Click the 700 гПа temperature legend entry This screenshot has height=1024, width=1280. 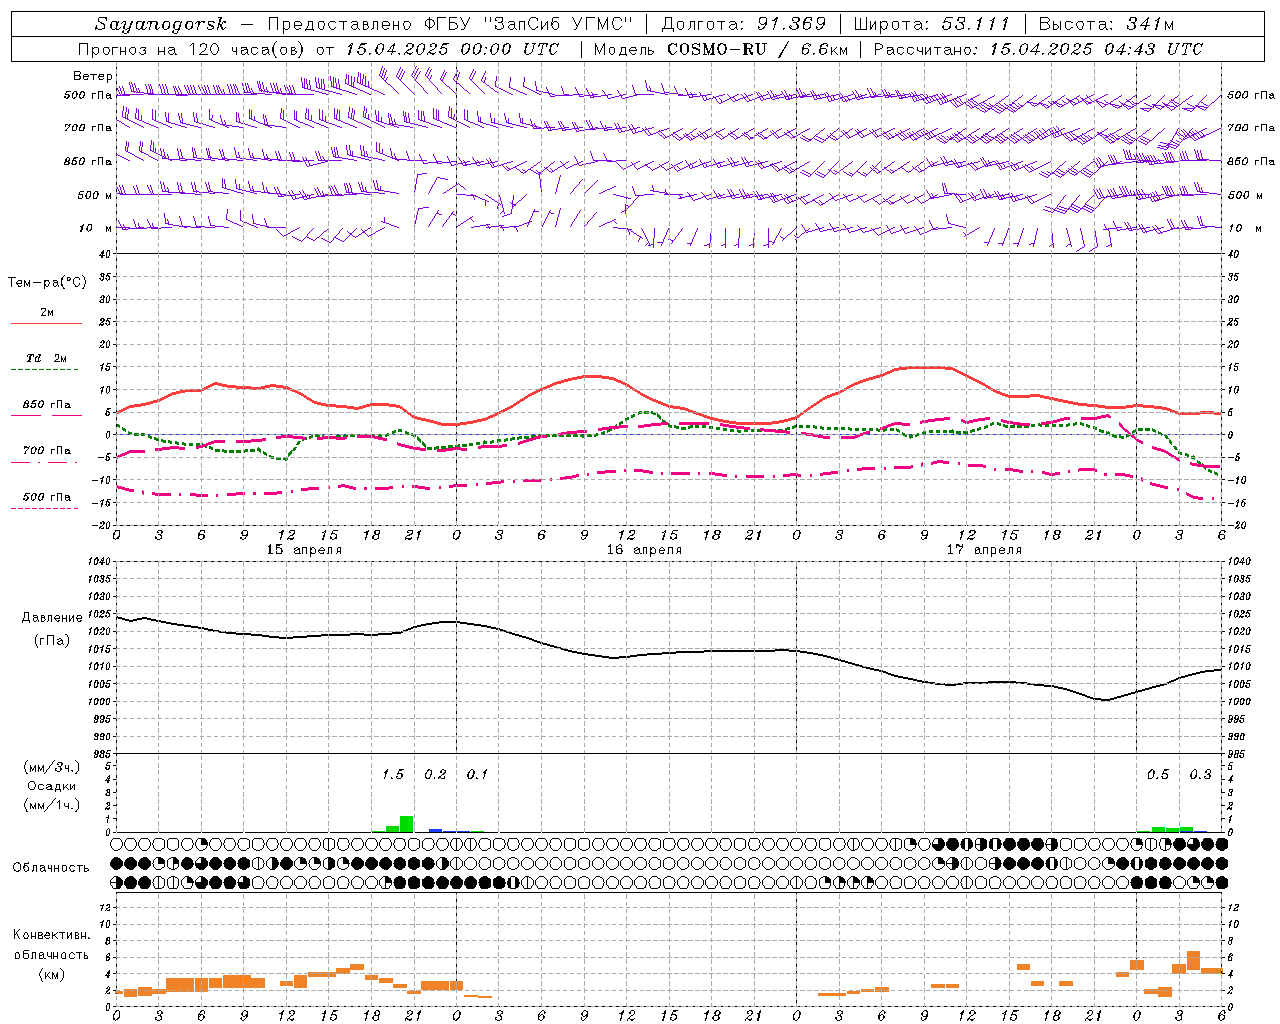click(x=47, y=450)
